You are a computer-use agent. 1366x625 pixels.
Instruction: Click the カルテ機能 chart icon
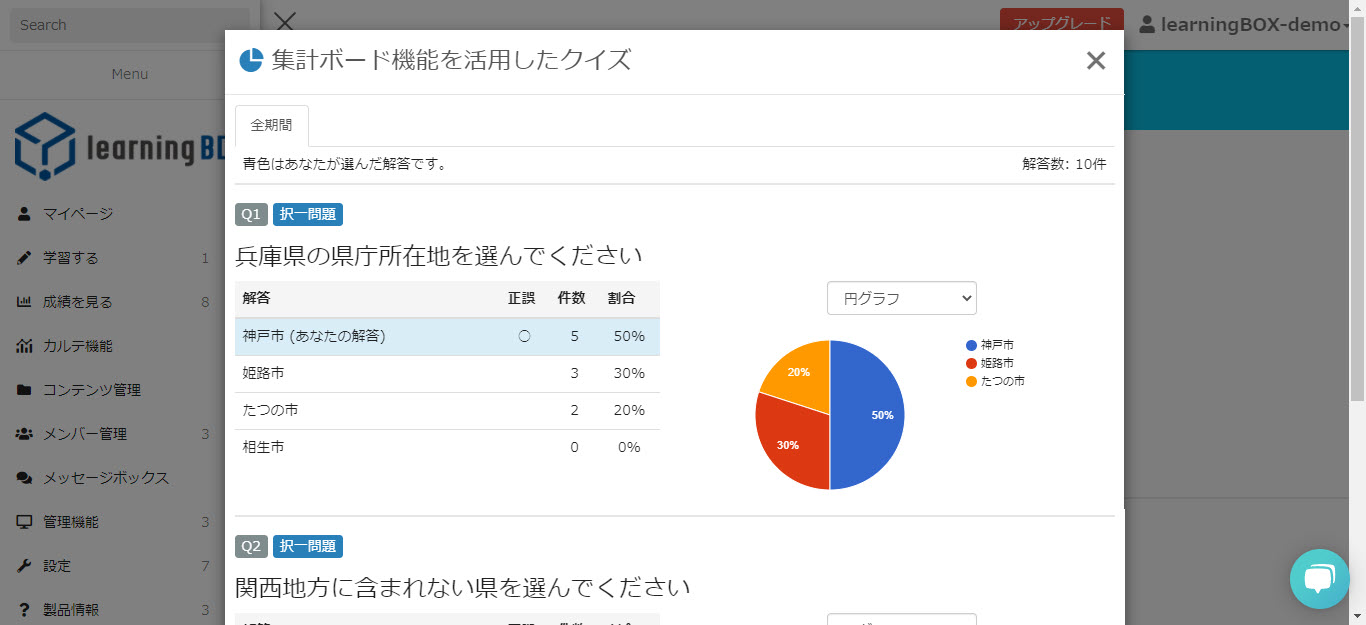(x=24, y=346)
